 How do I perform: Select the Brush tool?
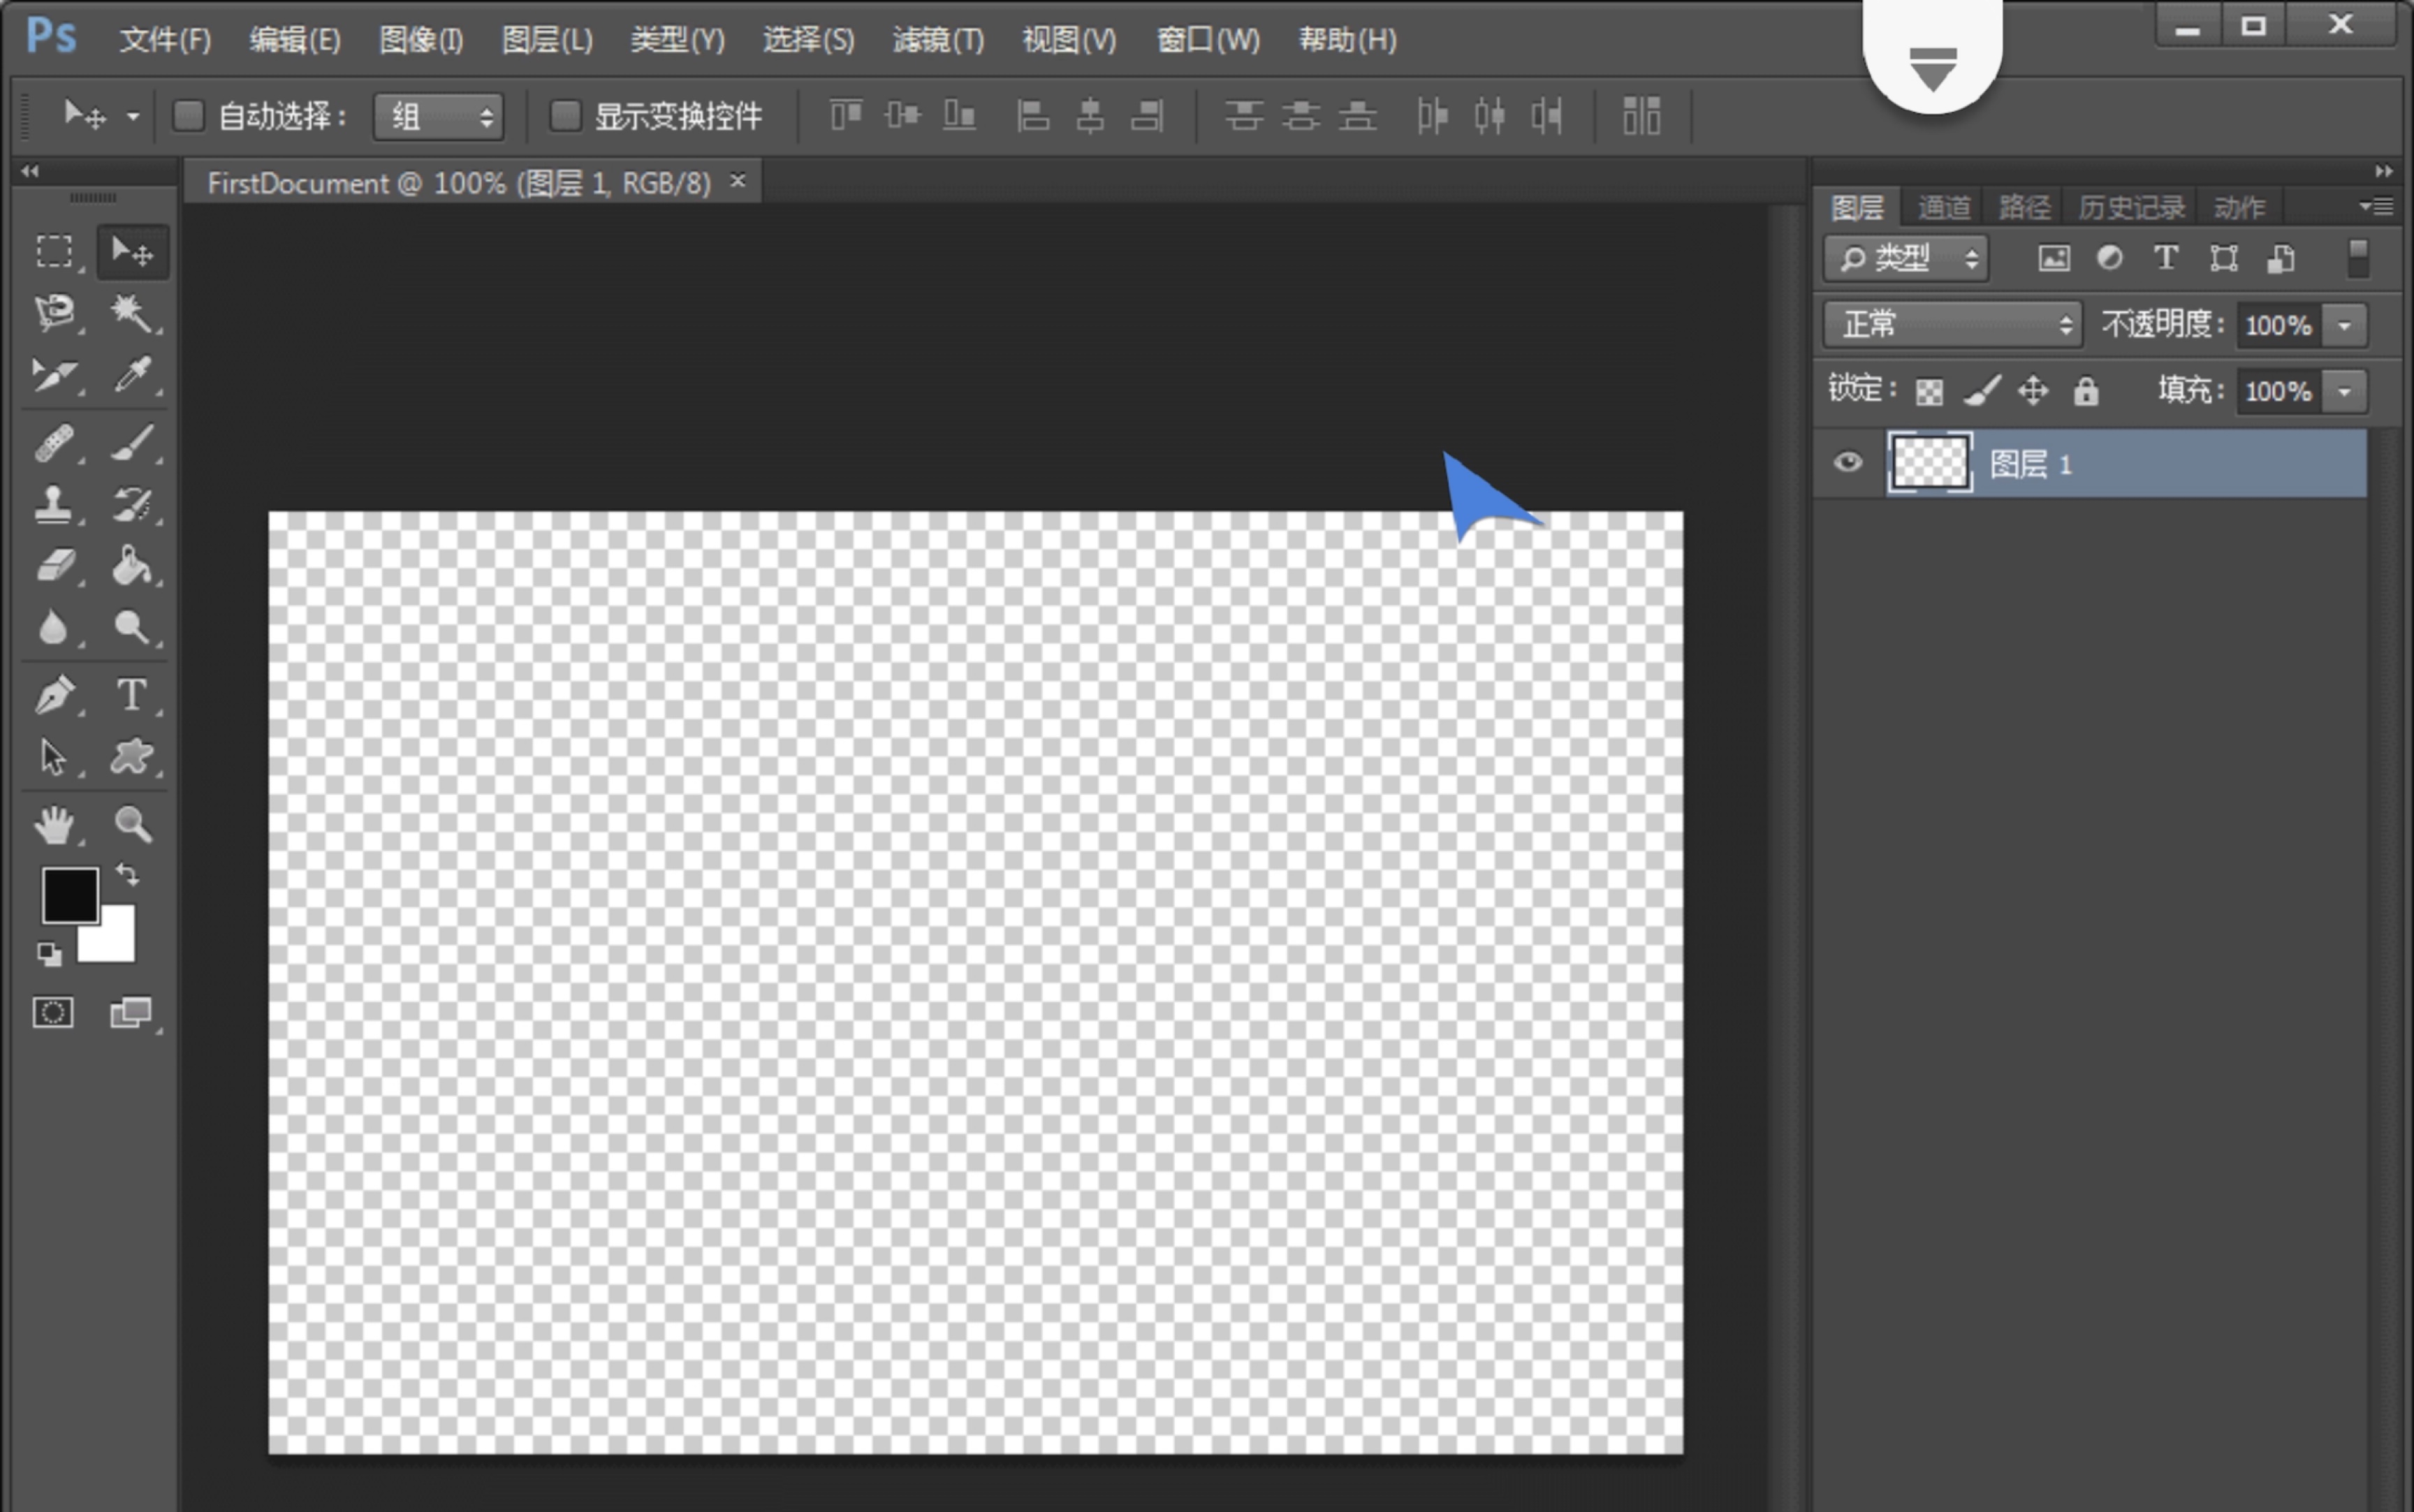pos(132,443)
